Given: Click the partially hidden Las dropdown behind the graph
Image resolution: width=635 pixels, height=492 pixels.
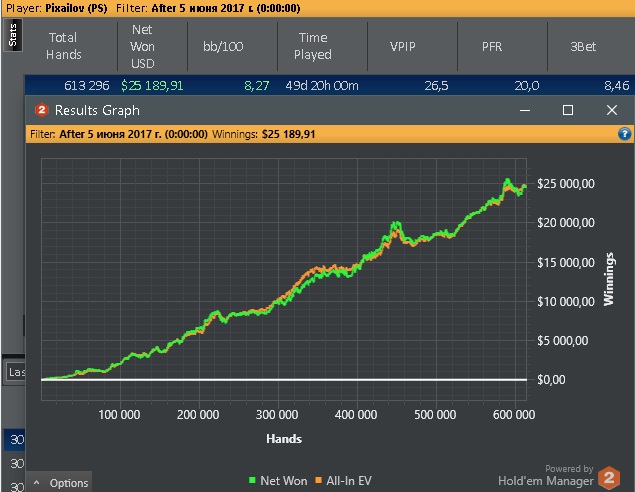Looking at the screenshot, I should pos(15,371).
